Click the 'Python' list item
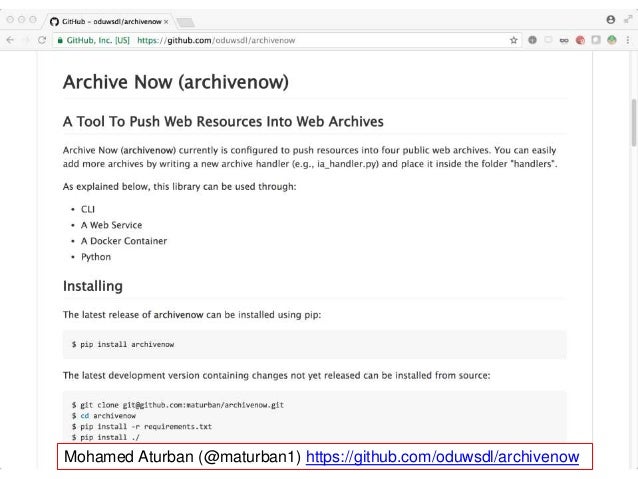Screen dimensions: 638x479 [x=96, y=257]
